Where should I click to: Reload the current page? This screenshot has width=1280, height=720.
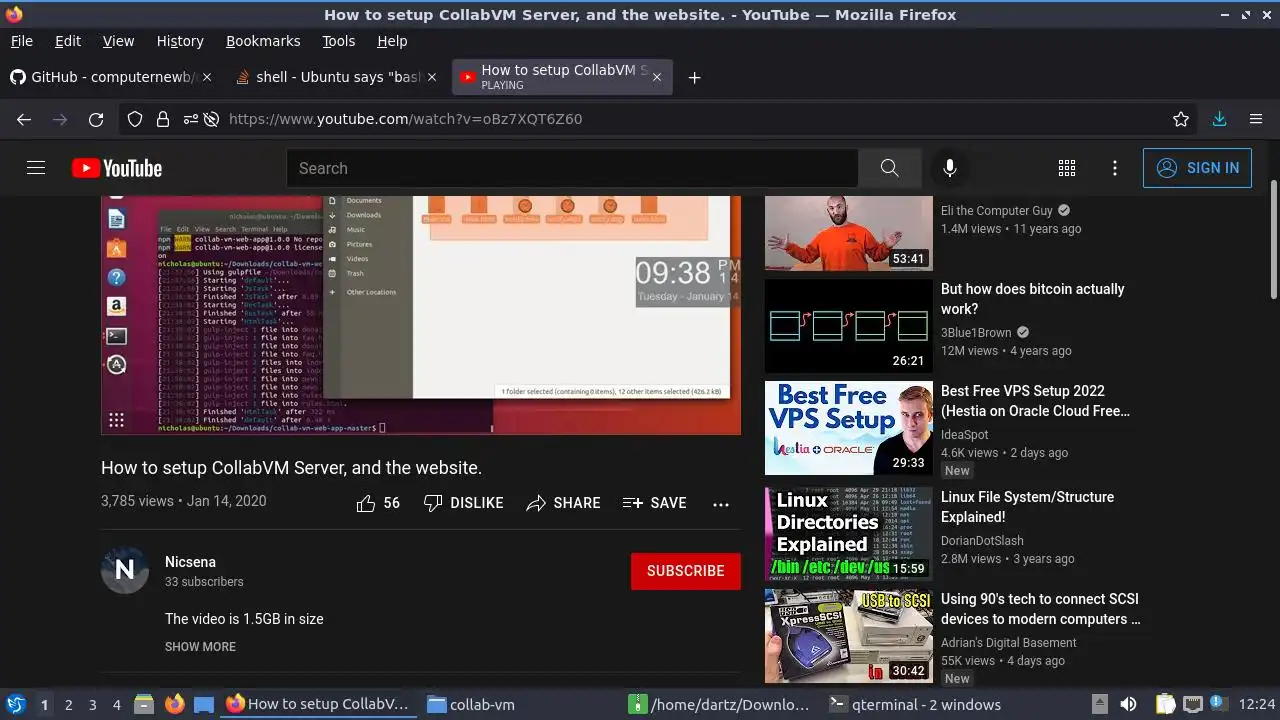pos(96,119)
